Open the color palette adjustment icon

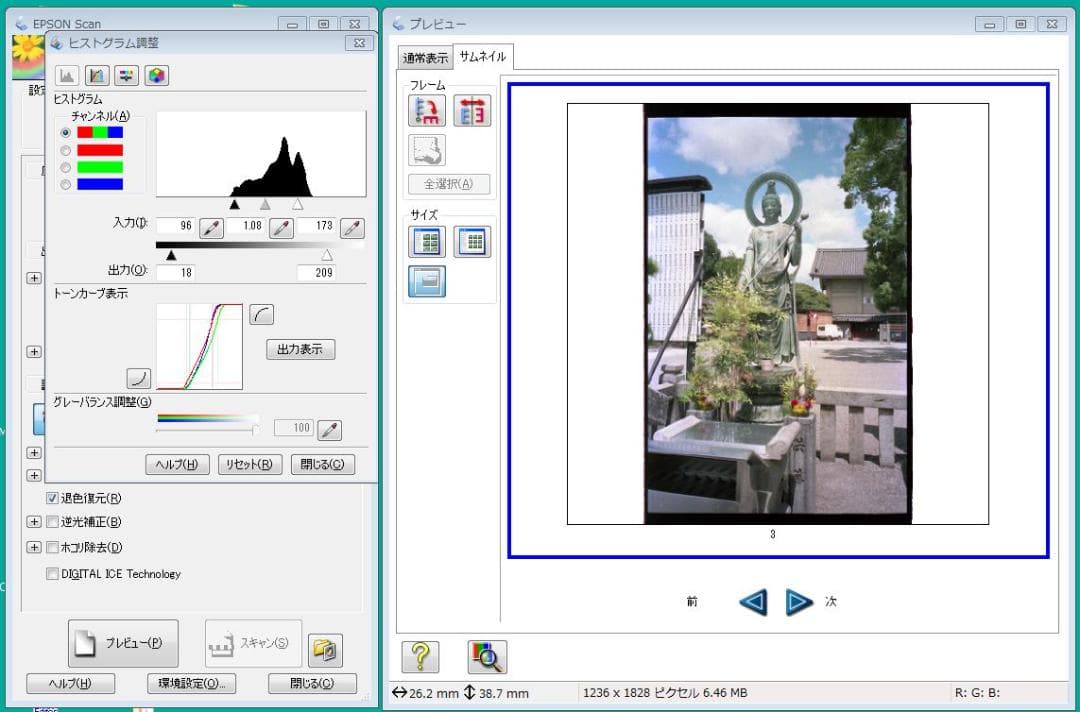click(x=156, y=75)
